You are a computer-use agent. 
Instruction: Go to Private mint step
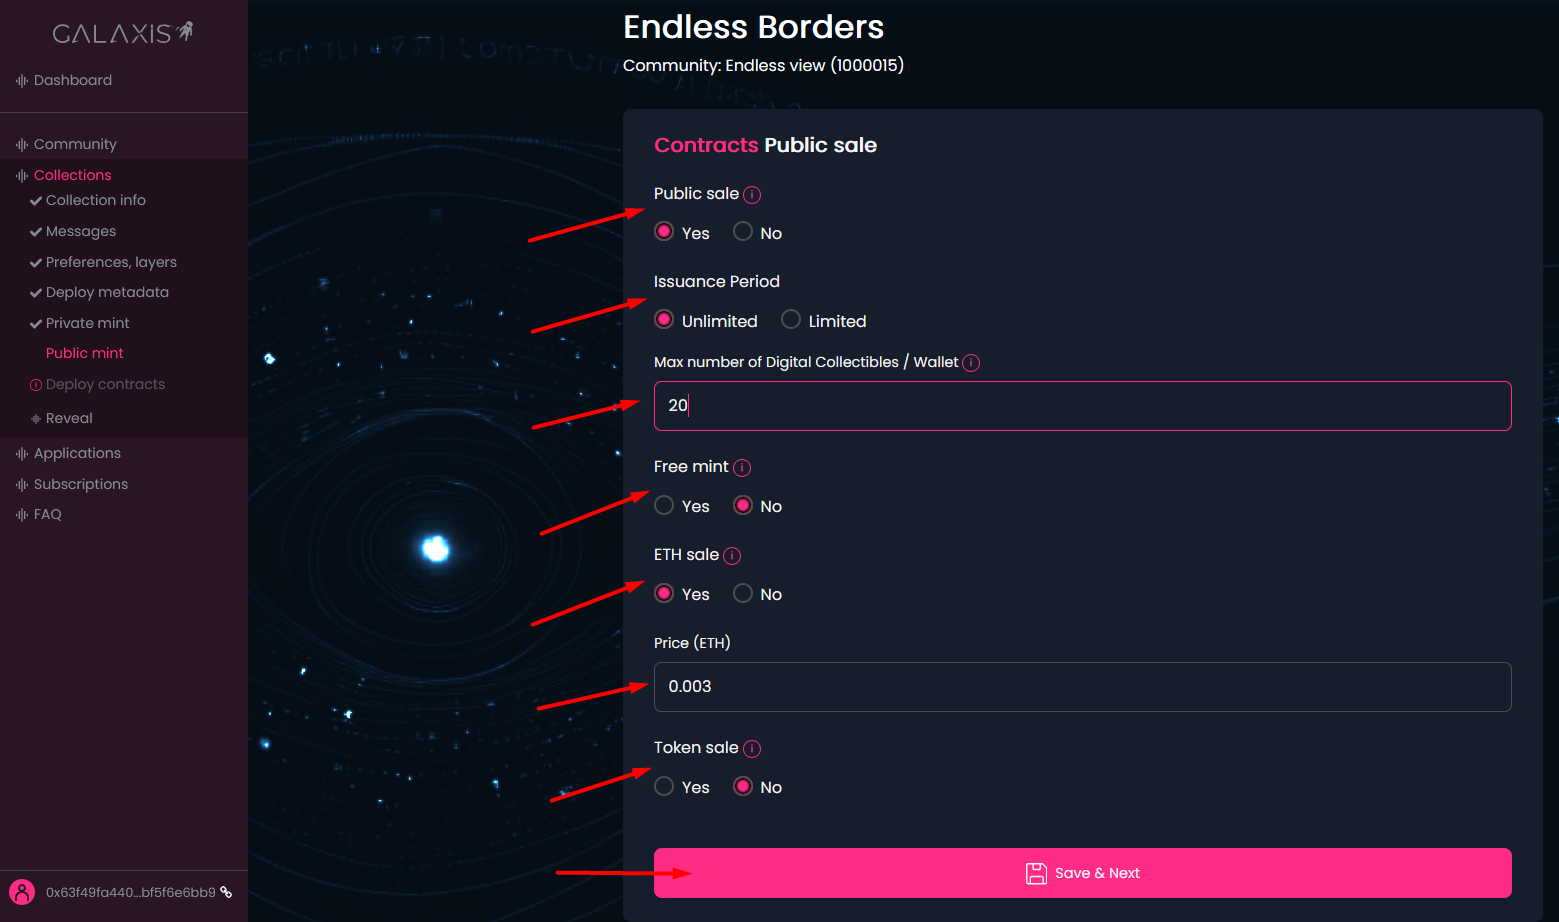pos(88,323)
